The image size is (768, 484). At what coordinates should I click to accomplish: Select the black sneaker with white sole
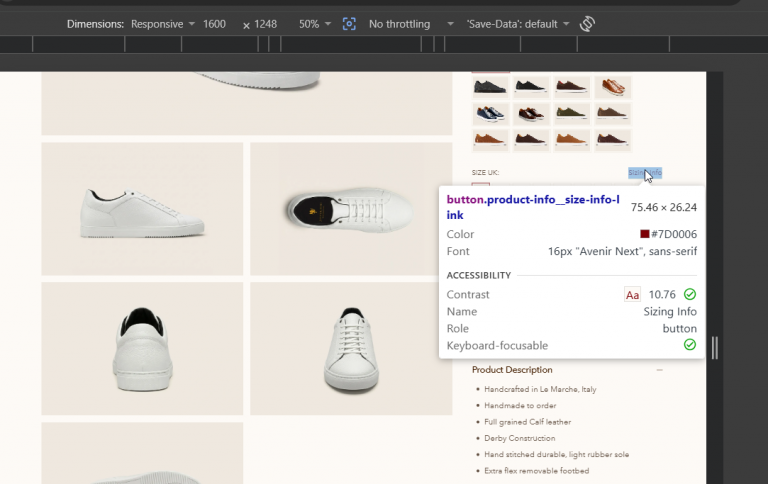[531, 87]
